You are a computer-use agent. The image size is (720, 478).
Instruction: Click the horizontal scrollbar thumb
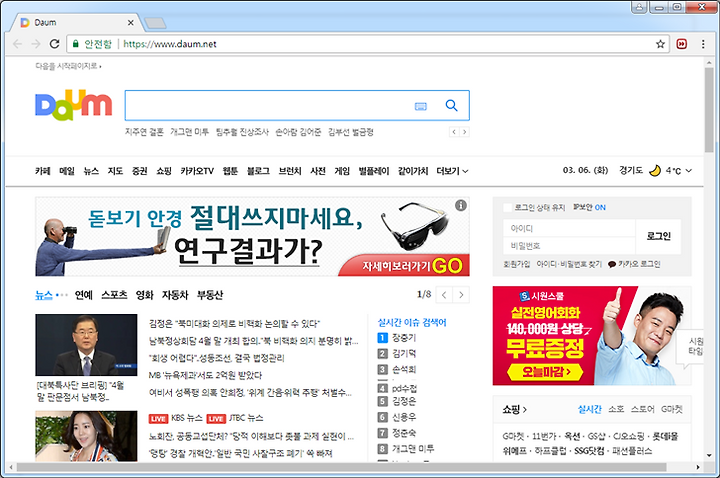341,467
